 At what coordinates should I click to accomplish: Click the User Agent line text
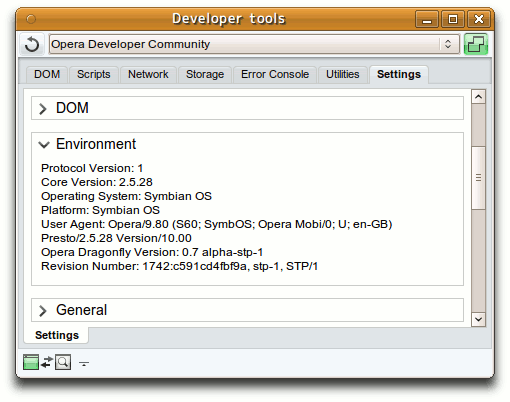coord(217,224)
